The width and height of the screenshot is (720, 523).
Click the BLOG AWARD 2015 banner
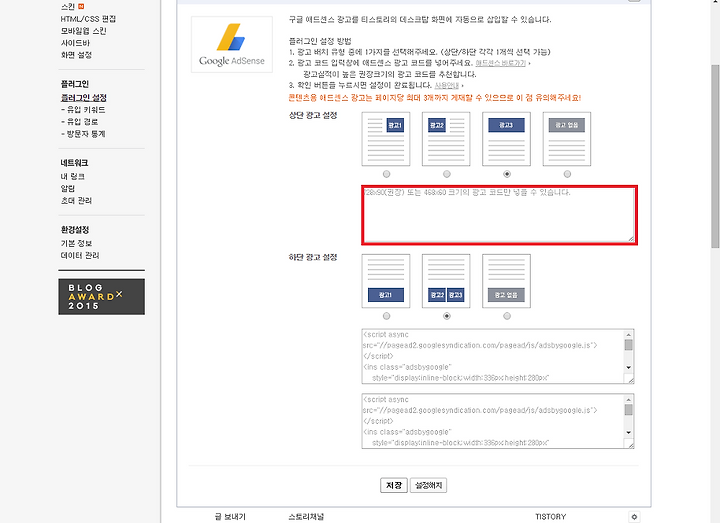point(101,297)
